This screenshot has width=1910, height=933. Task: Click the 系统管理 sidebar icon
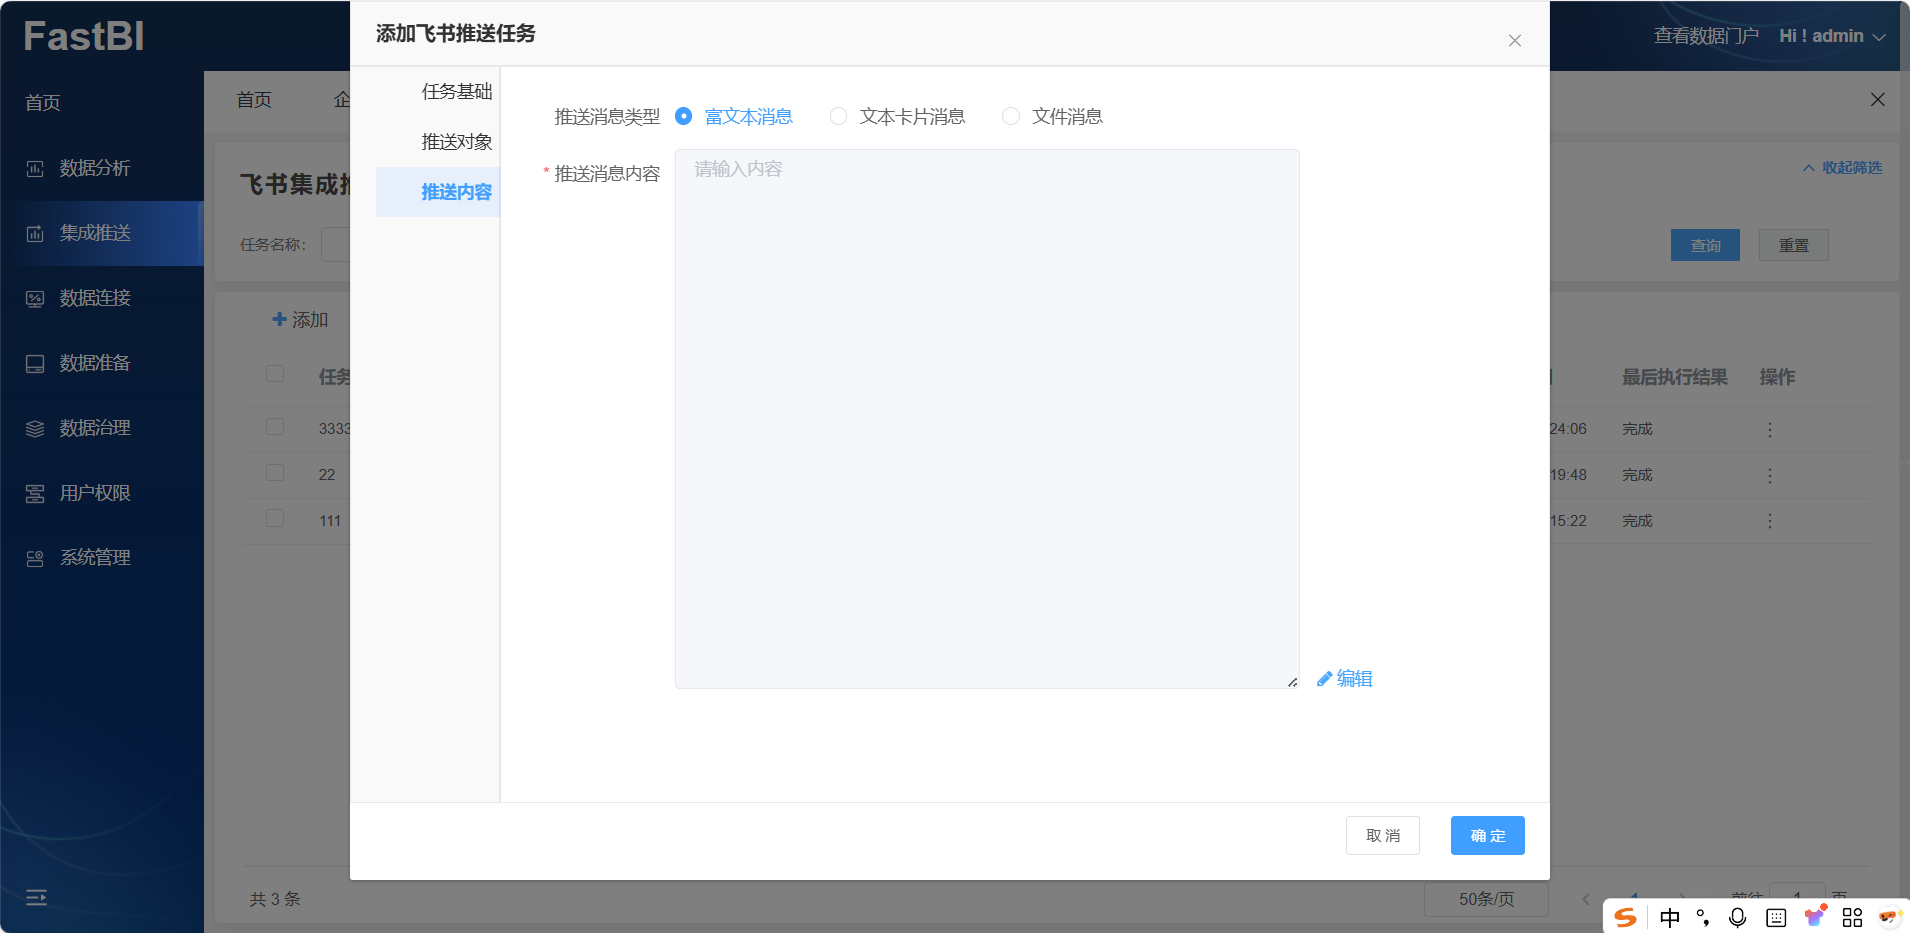pyautogui.click(x=35, y=559)
